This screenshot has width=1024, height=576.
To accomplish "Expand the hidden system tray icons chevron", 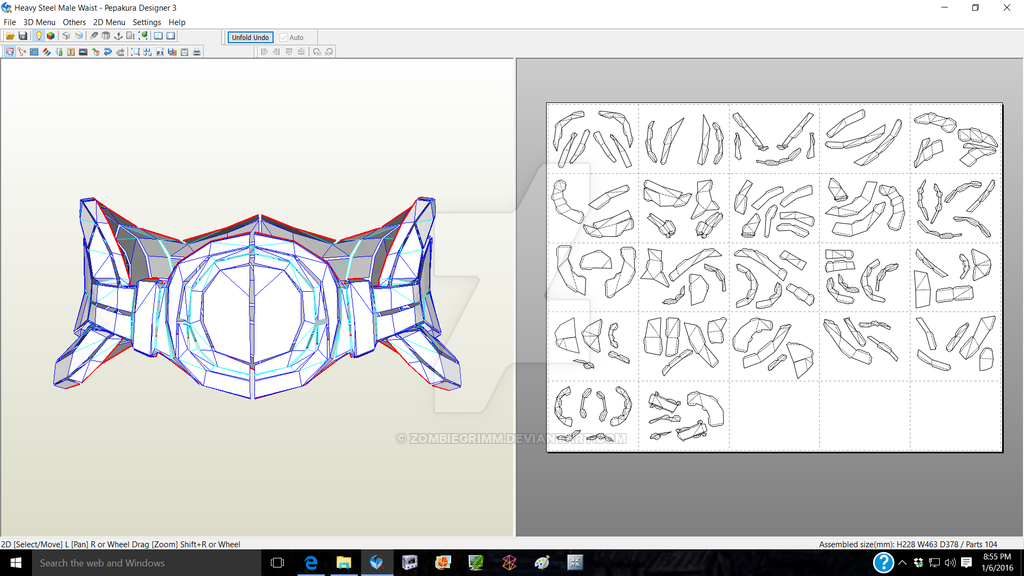I will (903, 562).
